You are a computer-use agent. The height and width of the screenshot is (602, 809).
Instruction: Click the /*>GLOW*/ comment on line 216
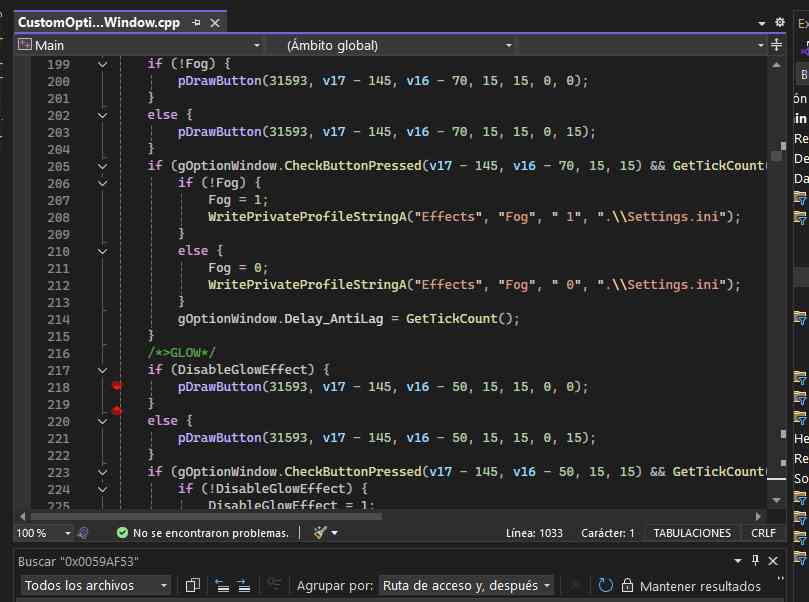[181, 353]
